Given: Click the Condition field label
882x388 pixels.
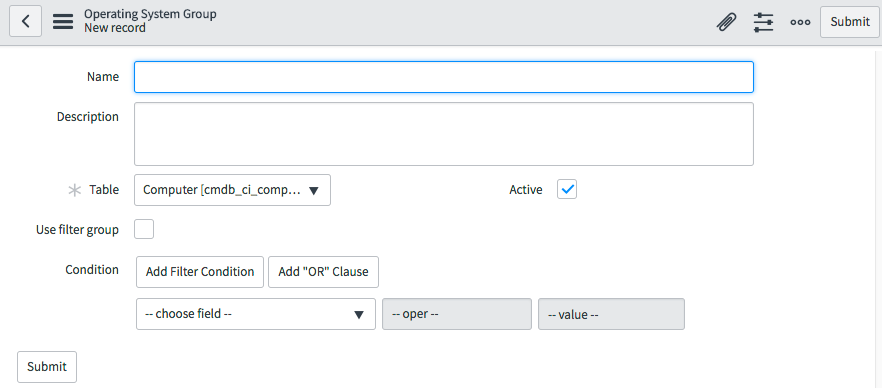Looking at the screenshot, I should pos(92,270).
